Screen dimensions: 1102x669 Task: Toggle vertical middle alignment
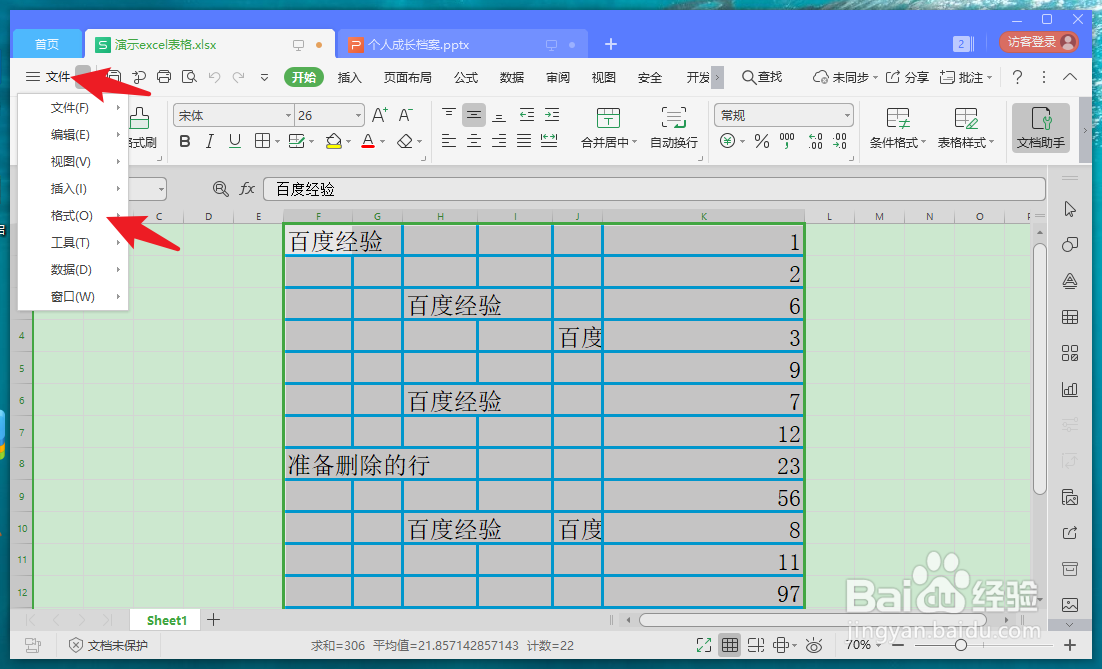[x=474, y=115]
